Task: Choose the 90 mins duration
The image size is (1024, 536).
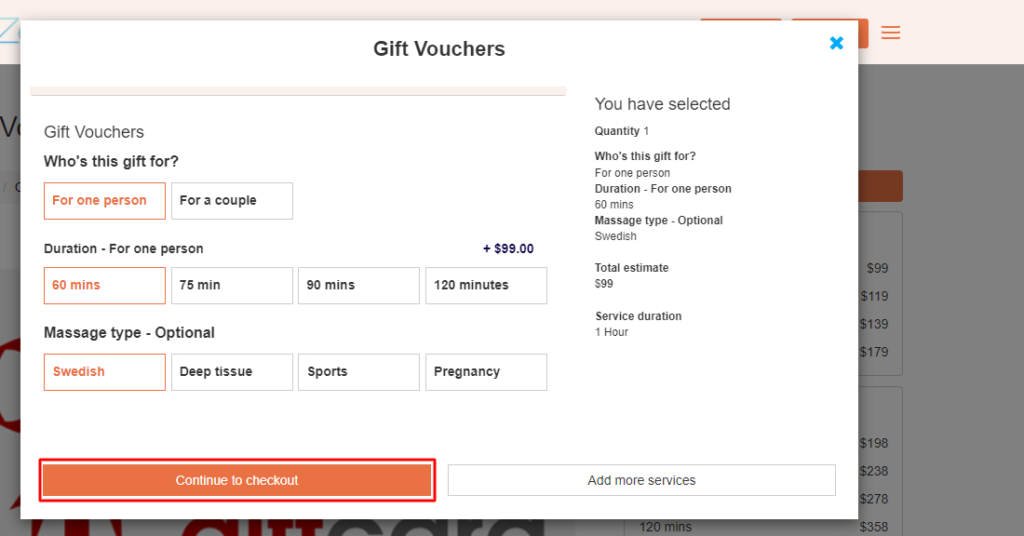Action: pyautogui.click(x=359, y=285)
